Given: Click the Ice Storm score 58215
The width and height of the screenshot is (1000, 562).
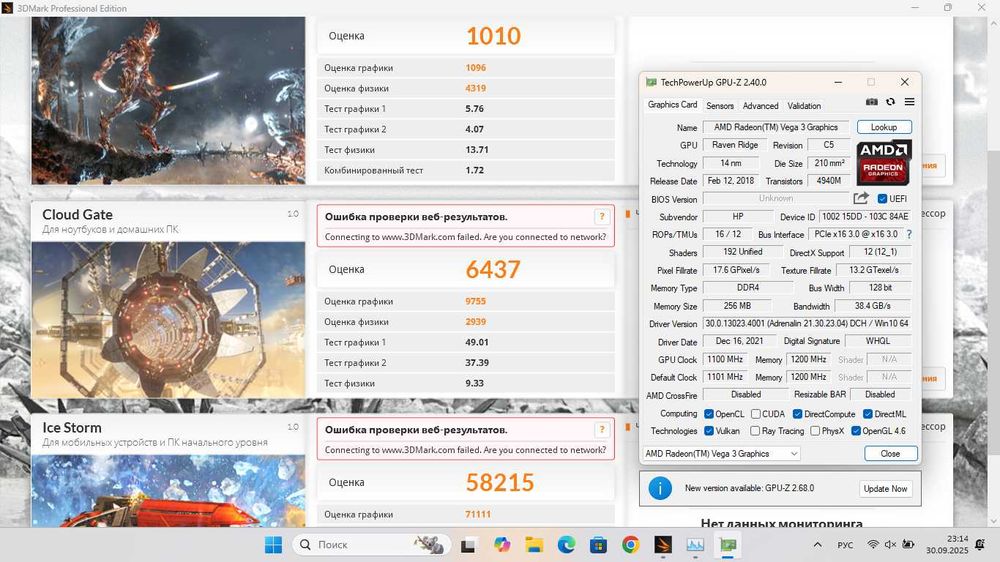Looking at the screenshot, I should click(x=499, y=483).
